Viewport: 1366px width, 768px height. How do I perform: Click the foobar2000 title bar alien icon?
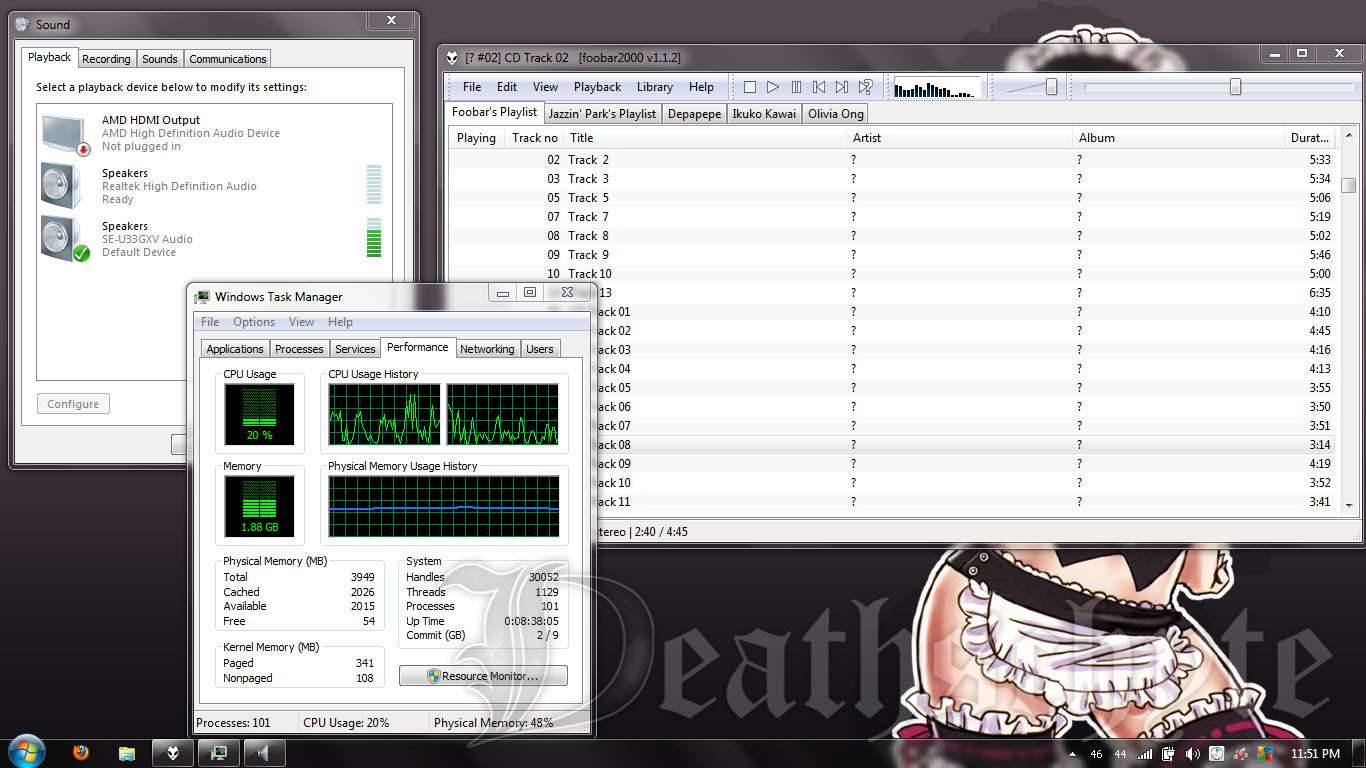pyautogui.click(x=453, y=58)
